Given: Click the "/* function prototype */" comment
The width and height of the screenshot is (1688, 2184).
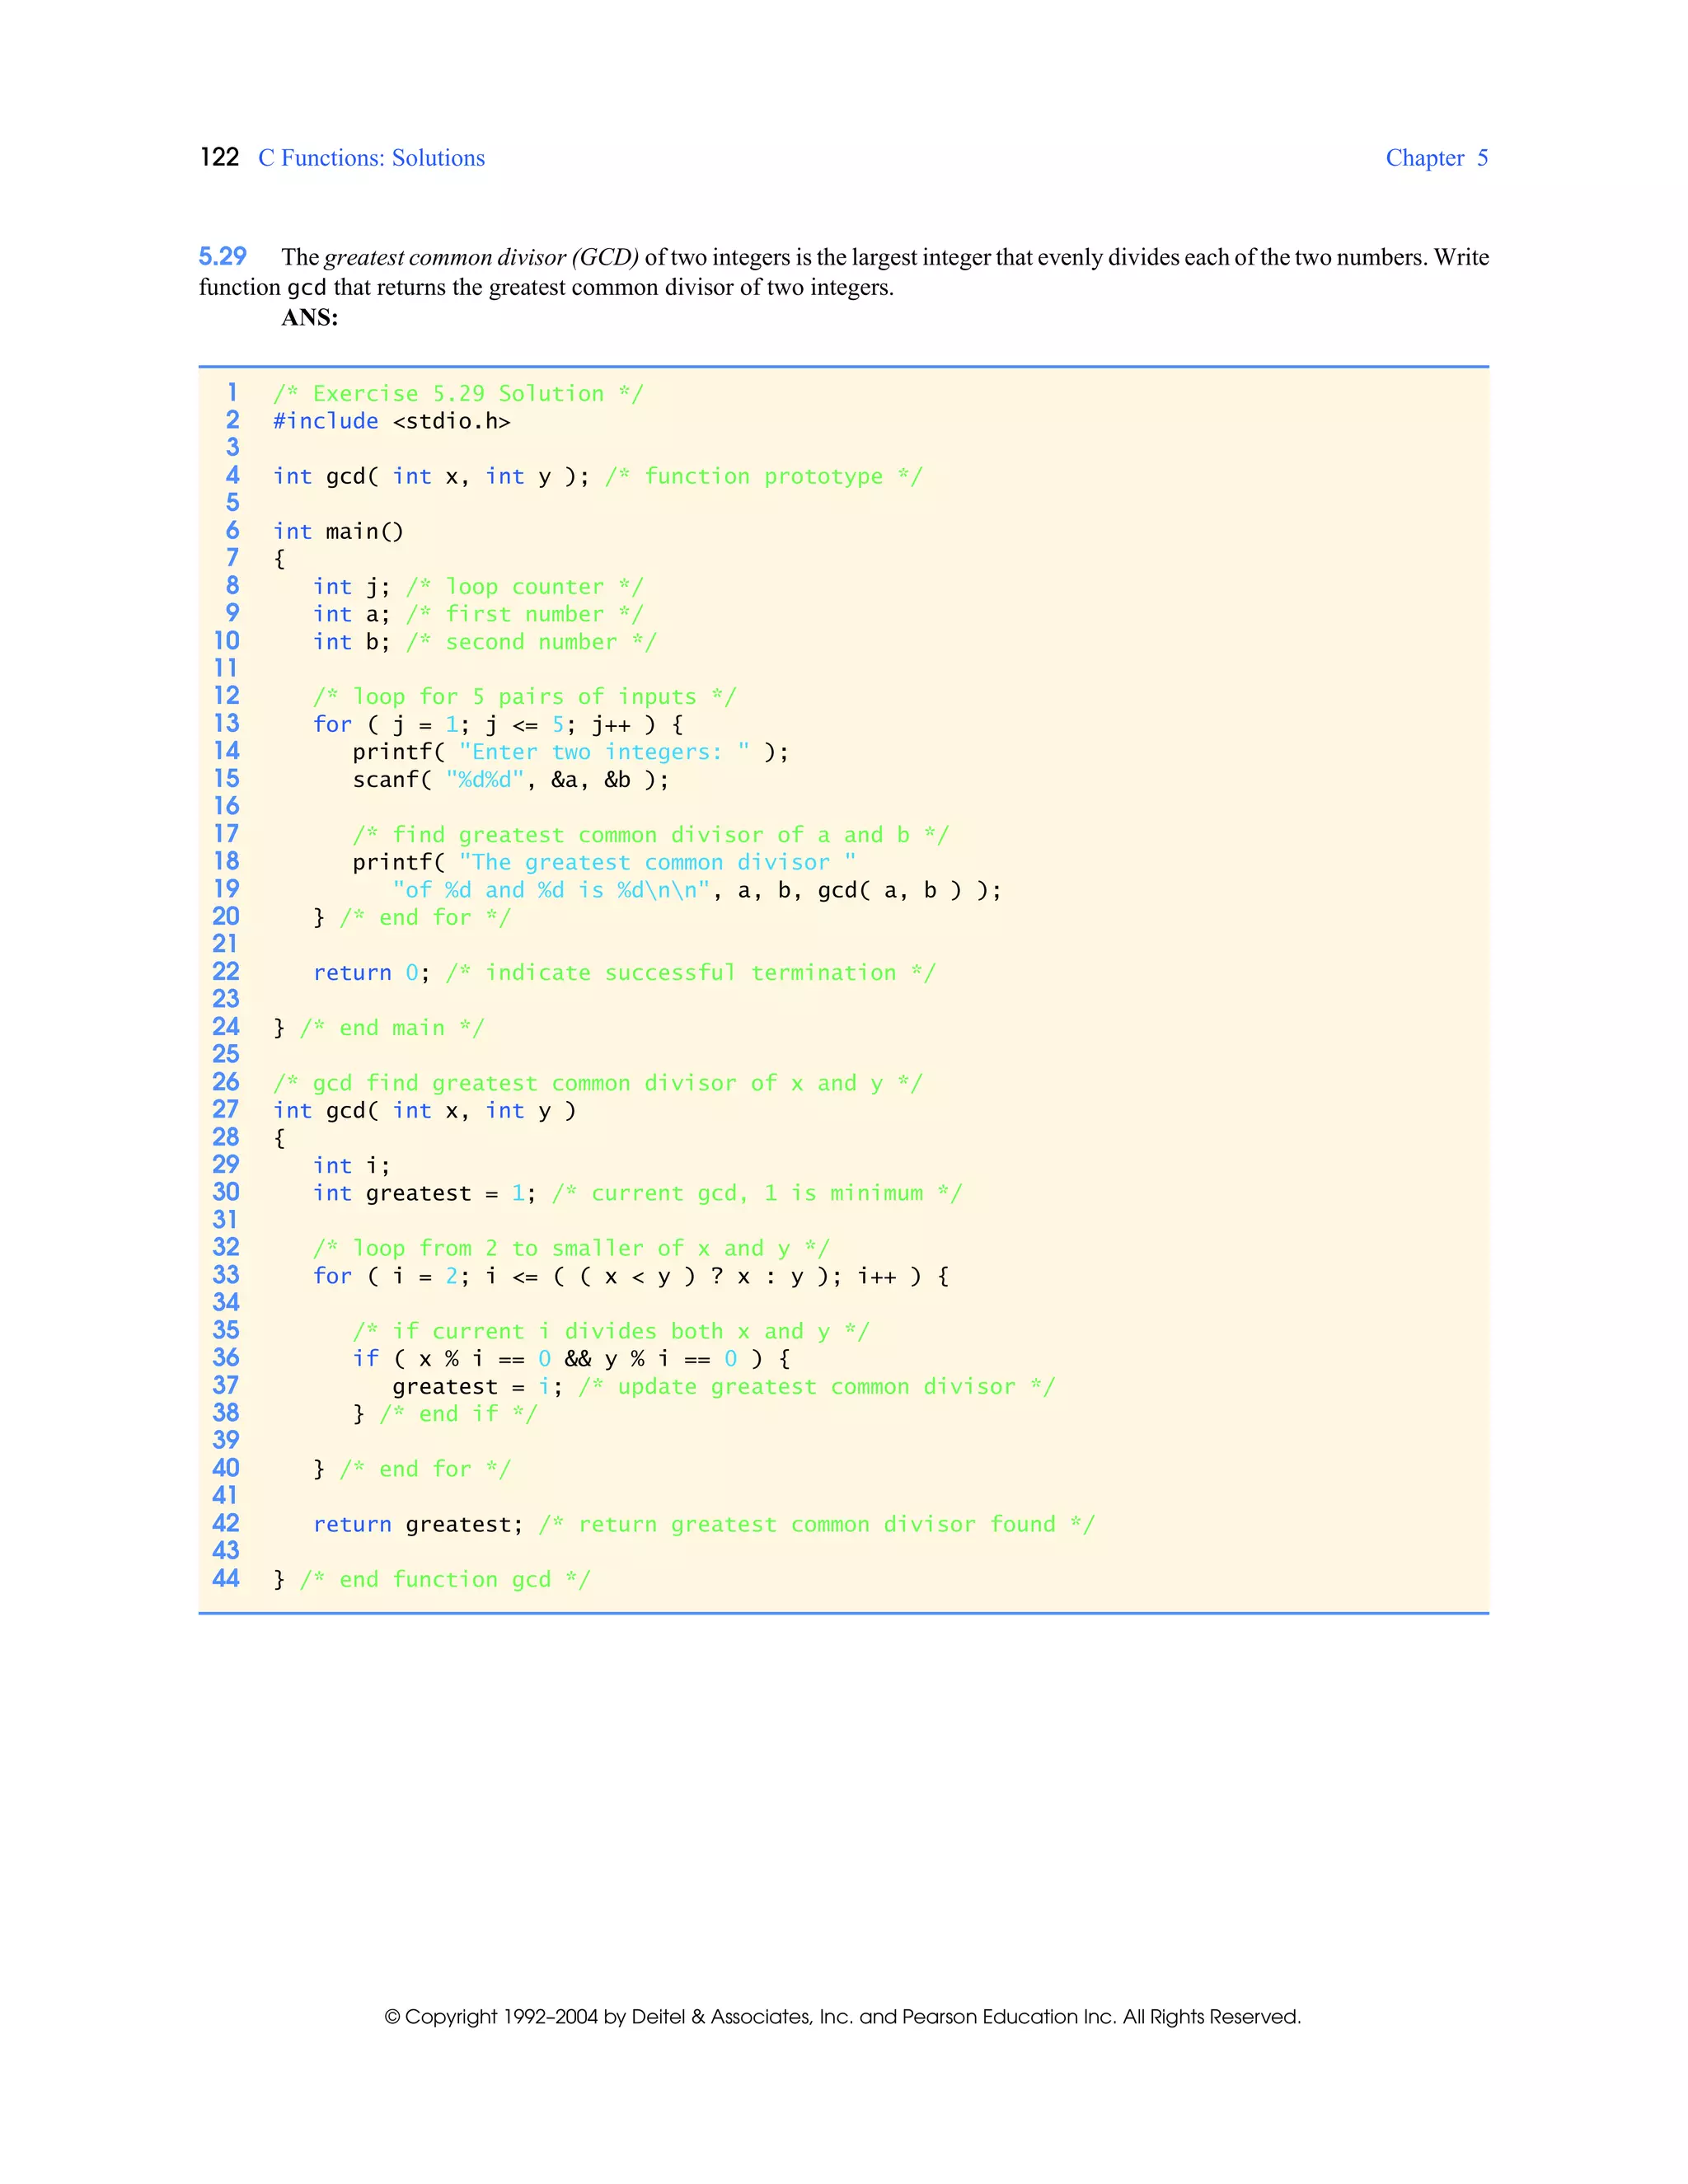Looking at the screenshot, I should (x=763, y=476).
